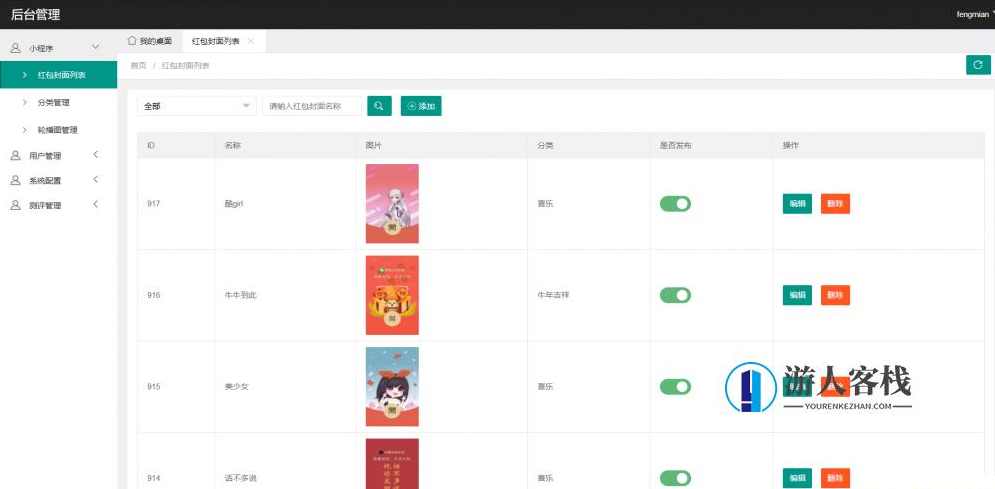Click 编辑 button for 酷girl row
This screenshot has width=995, height=489.
click(797, 204)
